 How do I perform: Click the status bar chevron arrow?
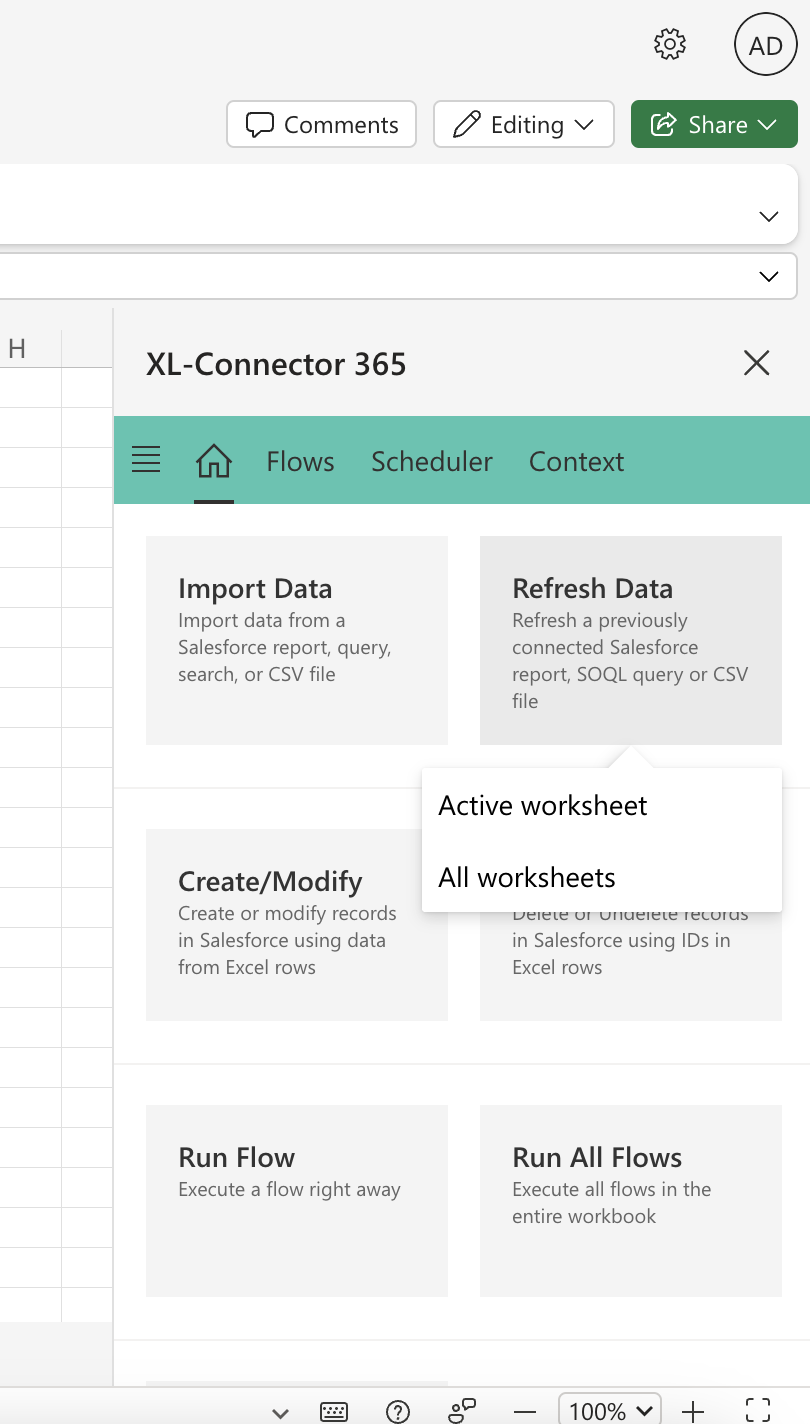click(x=281, y=1412)
